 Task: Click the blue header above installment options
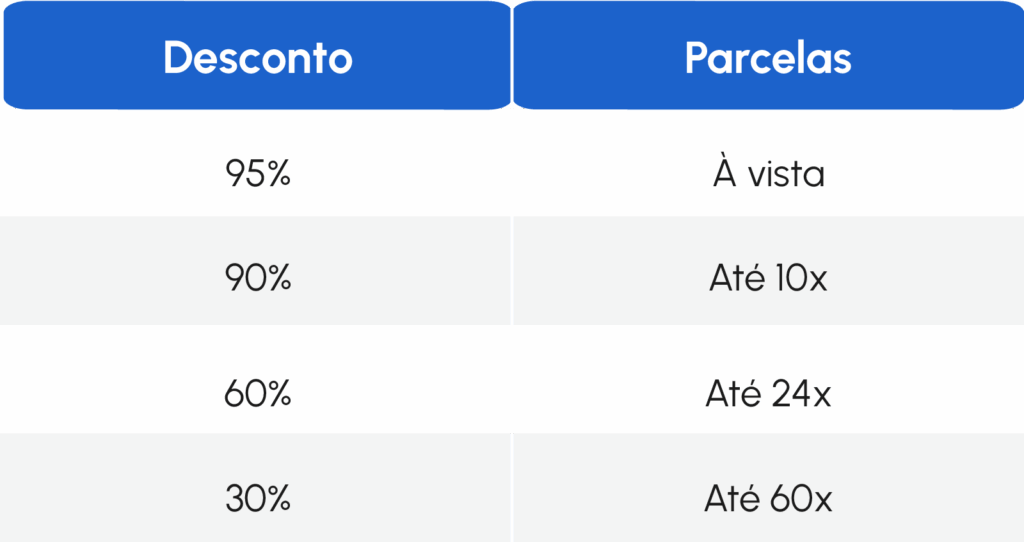click(768, 57)
